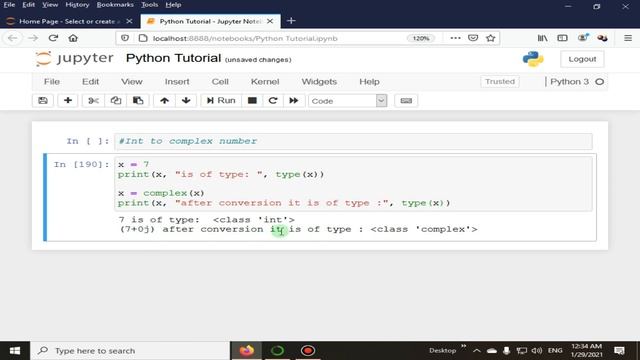
Task: Open Firefox History menu
Action: 77,5
